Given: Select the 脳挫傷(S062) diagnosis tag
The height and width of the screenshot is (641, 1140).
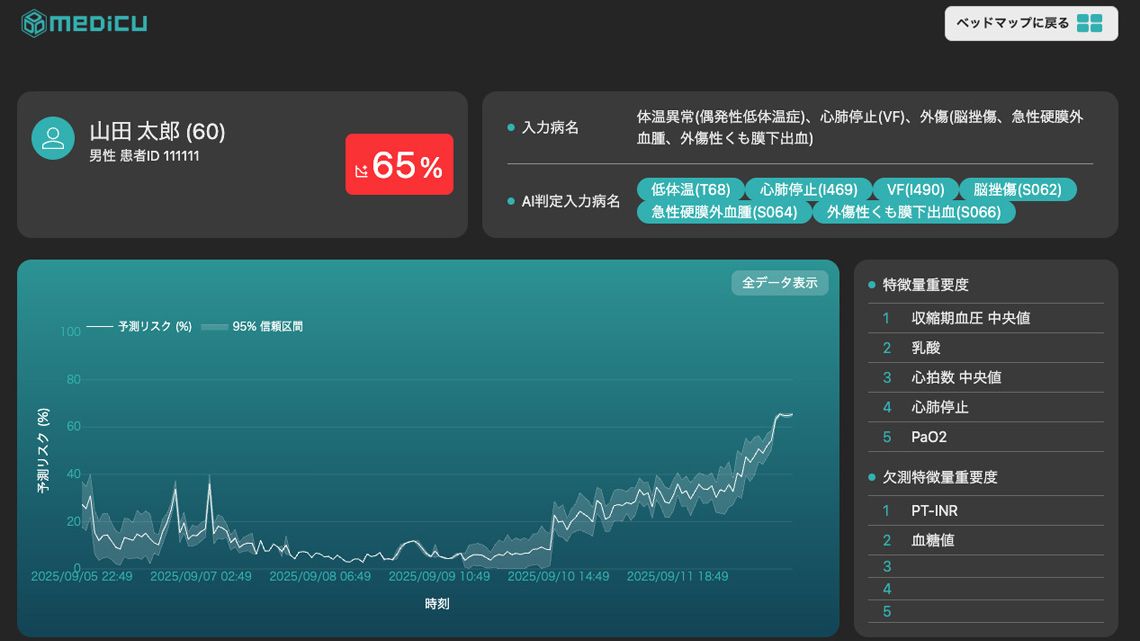Looking at the screenshot, I should coord(1017,189).
